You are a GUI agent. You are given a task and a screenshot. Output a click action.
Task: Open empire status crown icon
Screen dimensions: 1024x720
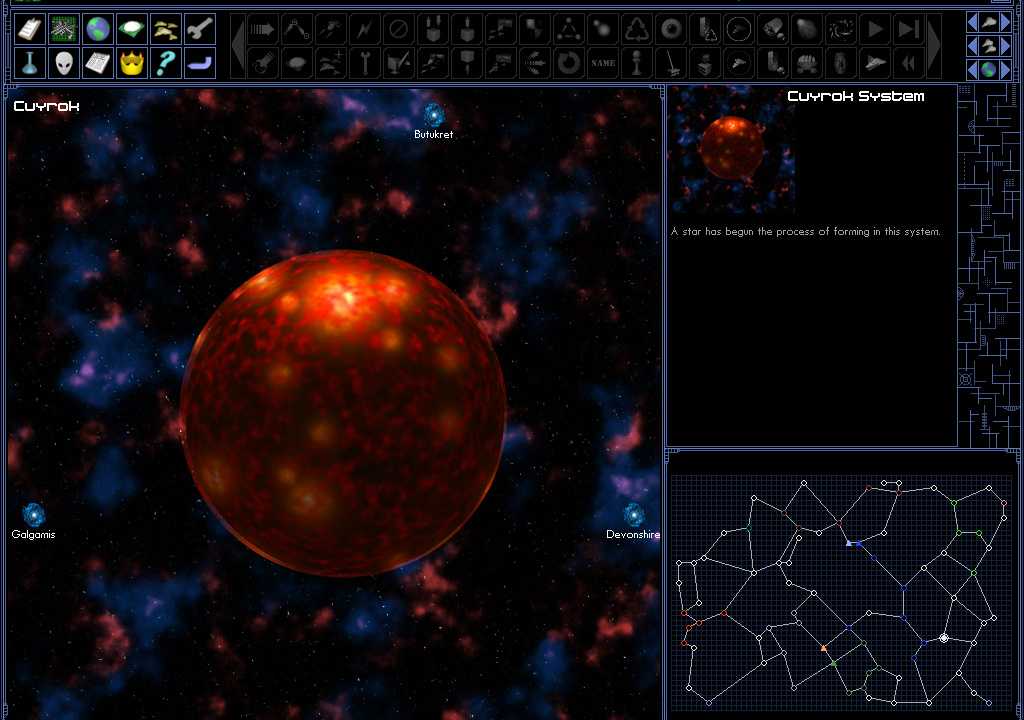pos(132,63)
